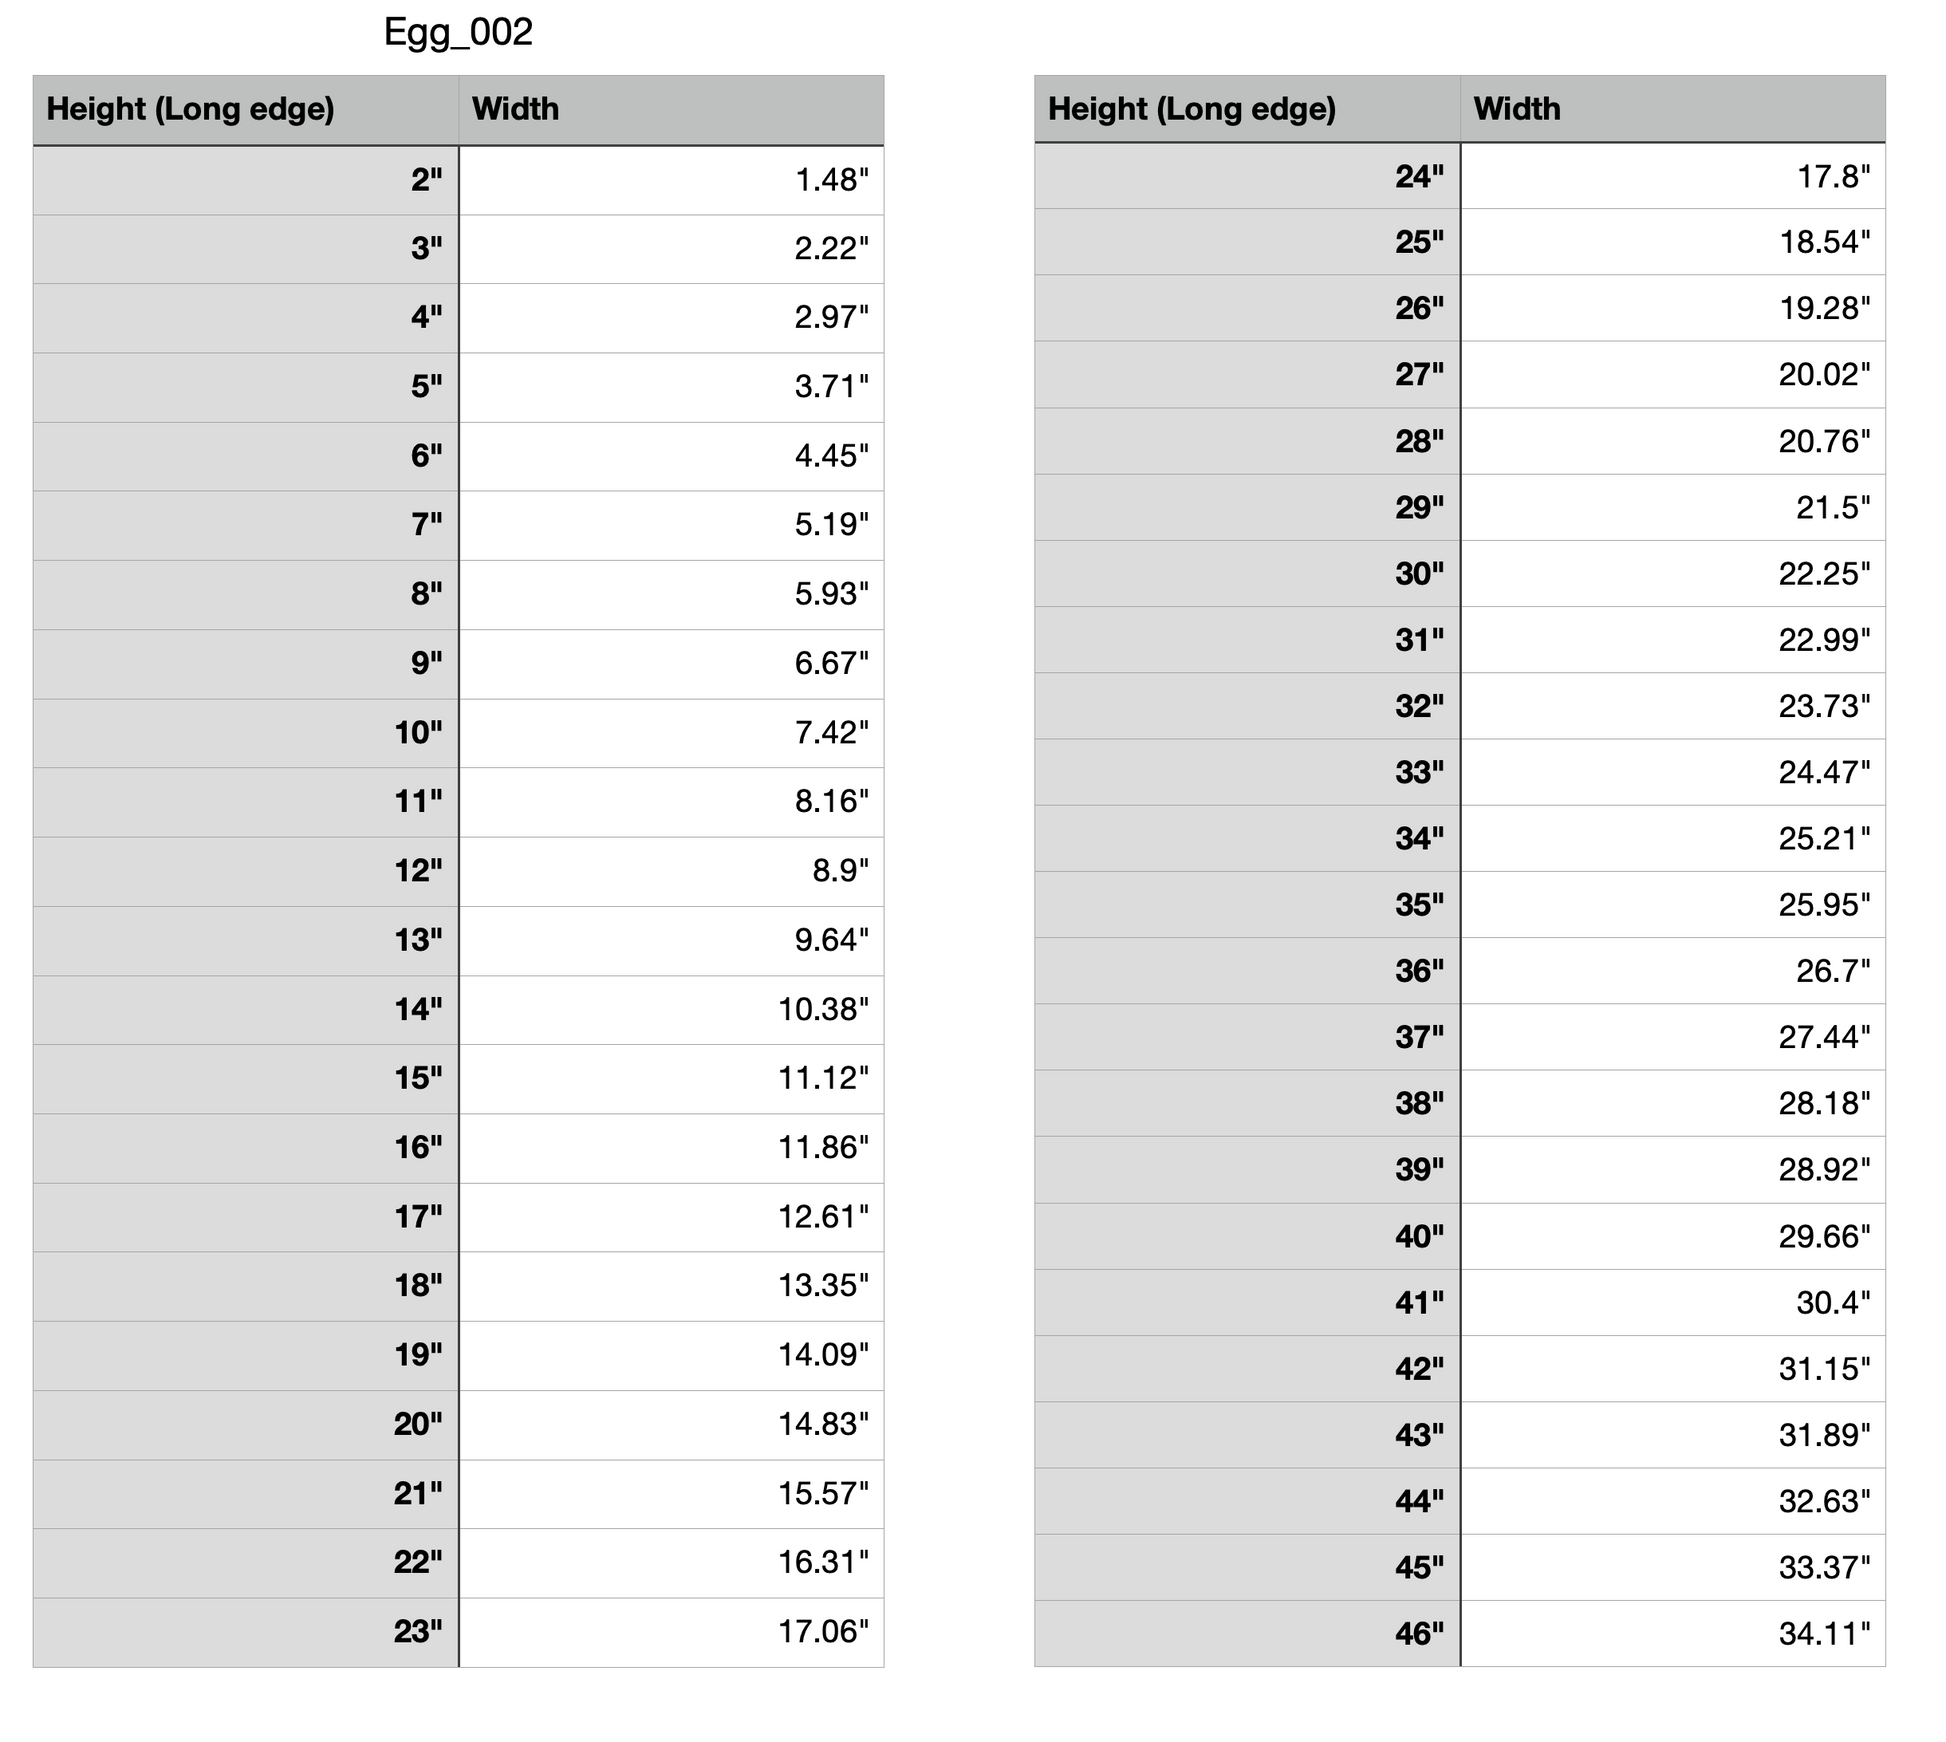Click the 36" height row header

coord(1247,970)
